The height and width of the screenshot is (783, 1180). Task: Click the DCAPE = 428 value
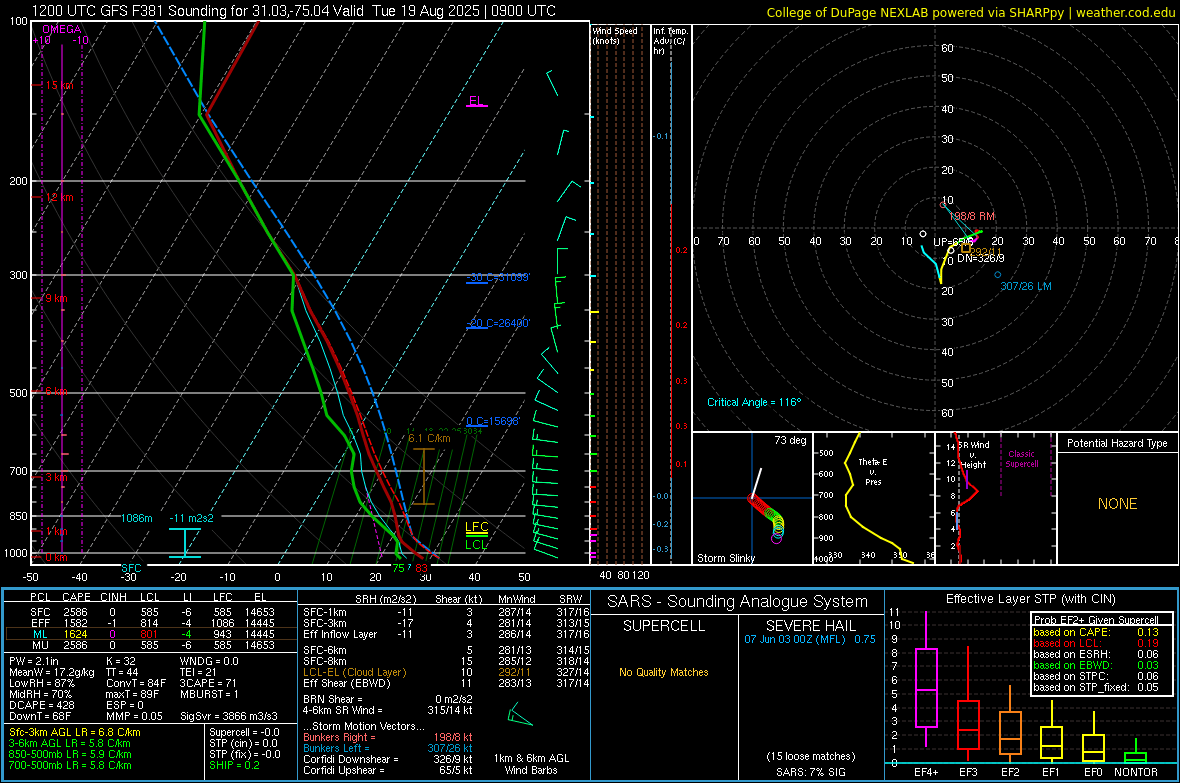[x=41, y=705]
